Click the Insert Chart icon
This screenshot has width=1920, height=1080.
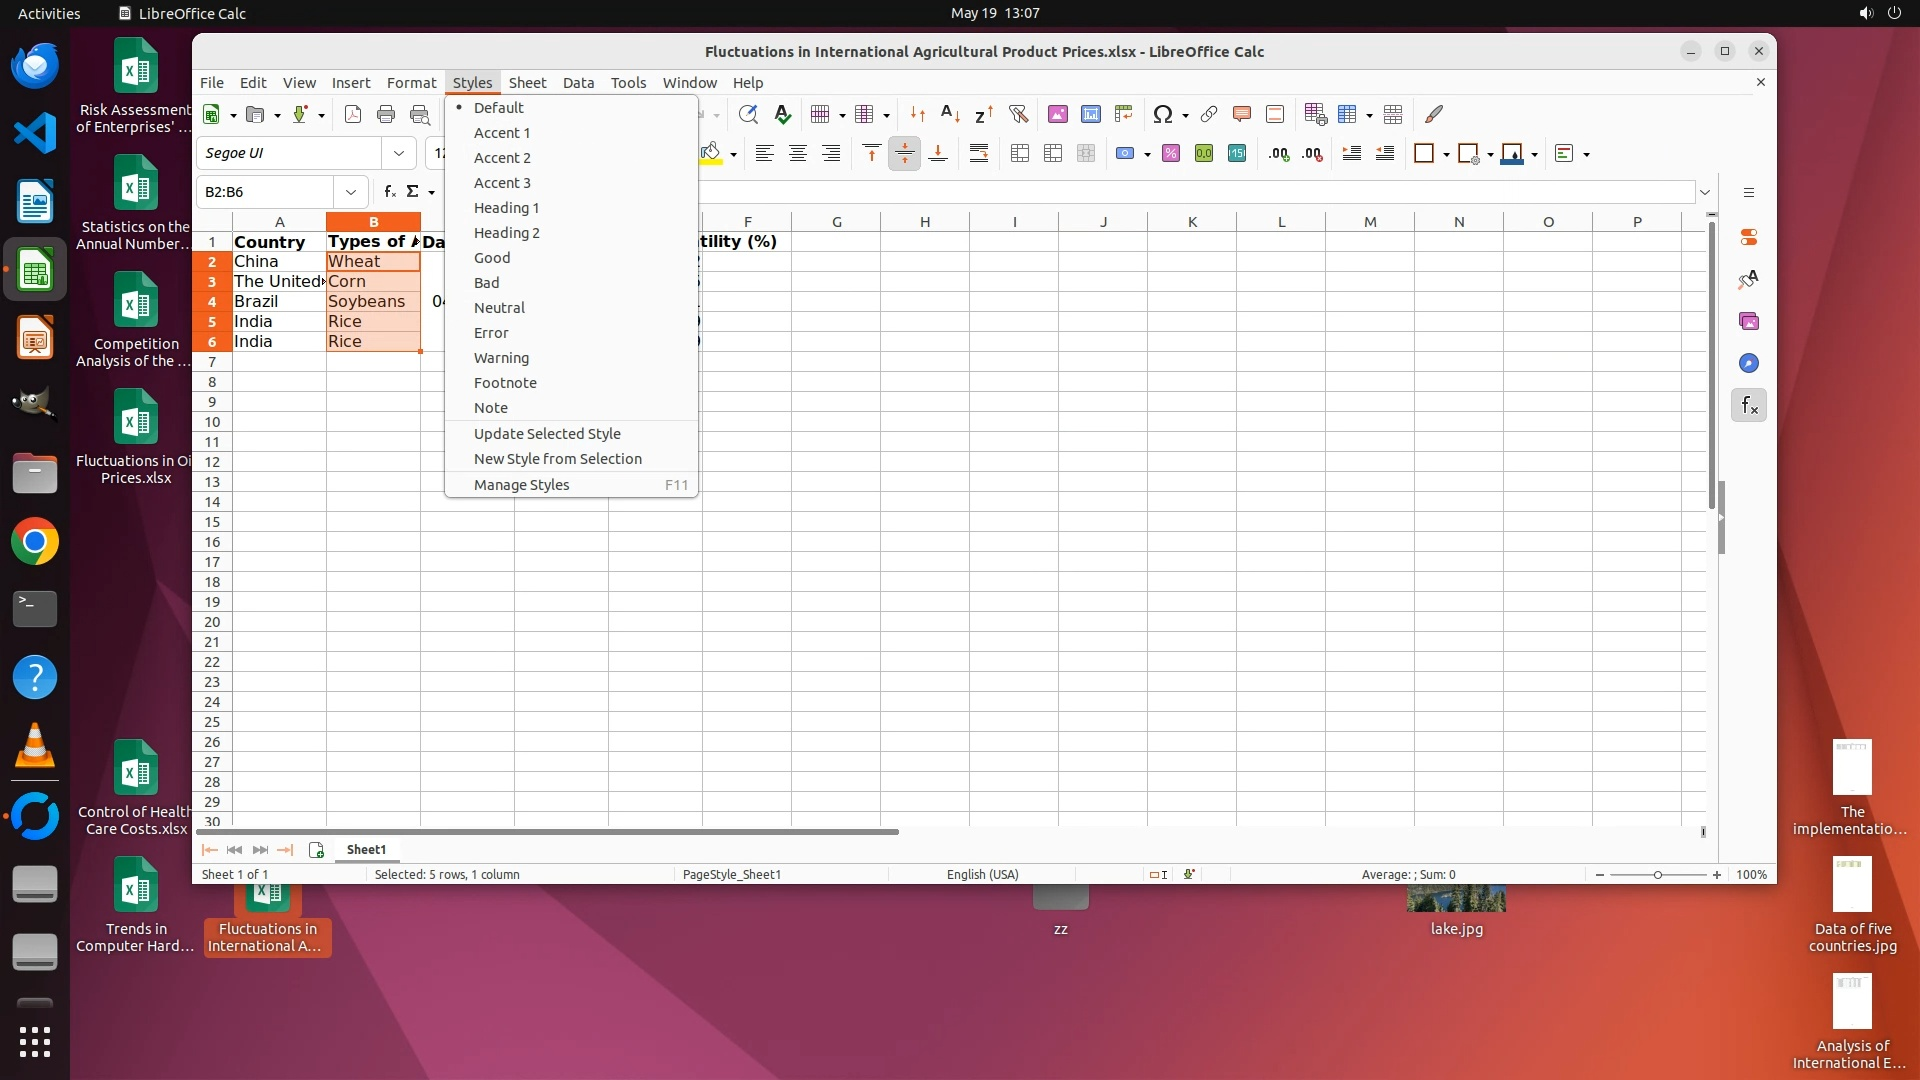1090,114
